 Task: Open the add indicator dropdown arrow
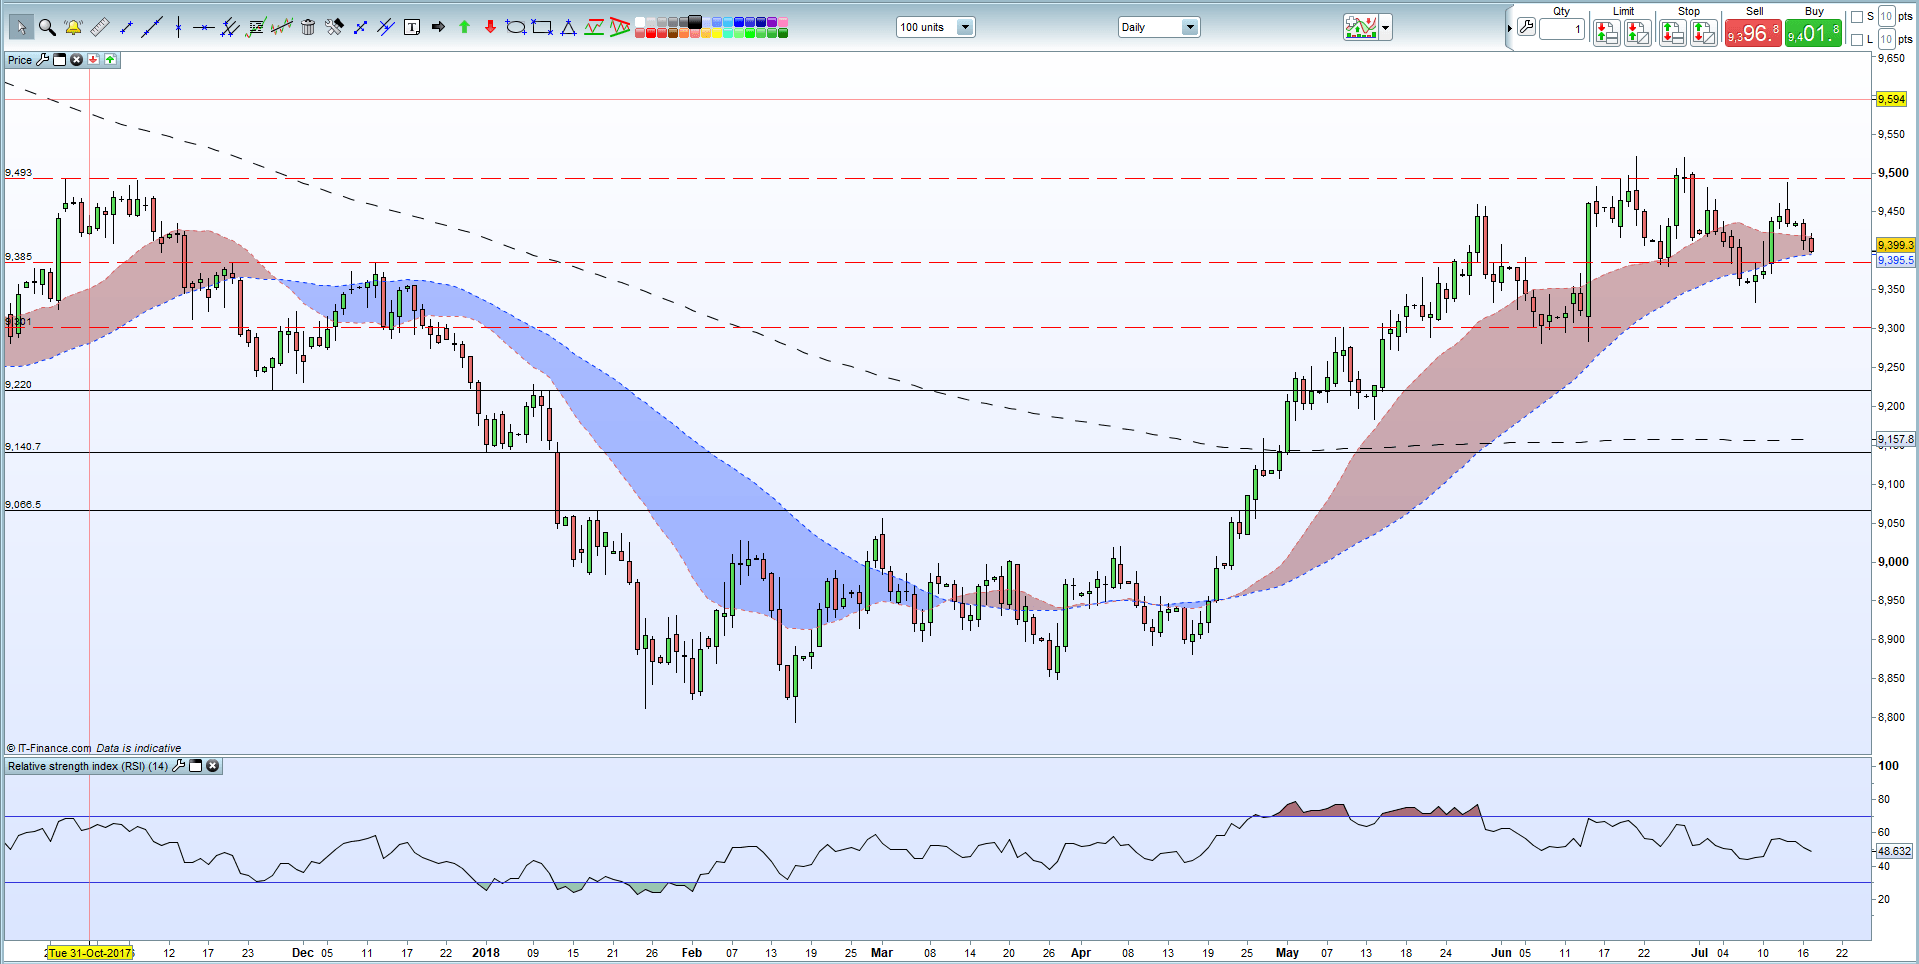(x=1386, y=28)
